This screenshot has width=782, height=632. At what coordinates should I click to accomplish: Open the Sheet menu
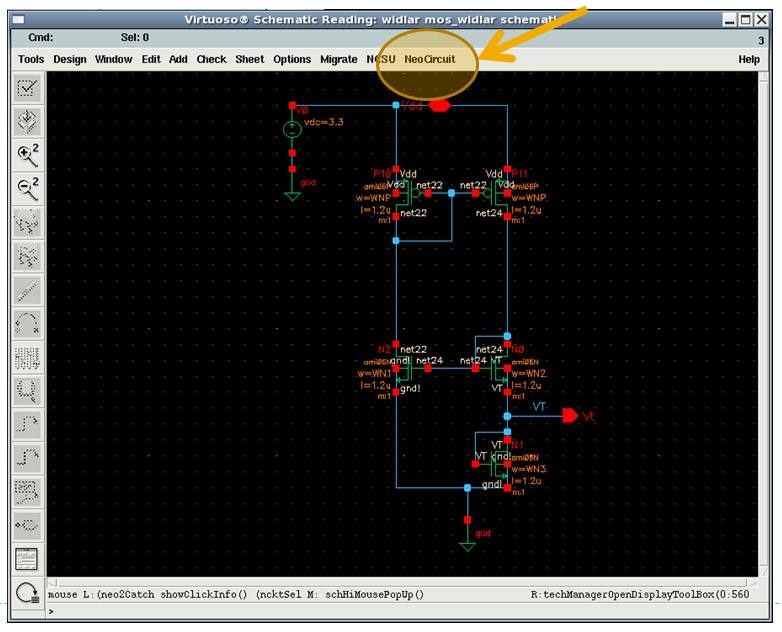coord(250,59)
